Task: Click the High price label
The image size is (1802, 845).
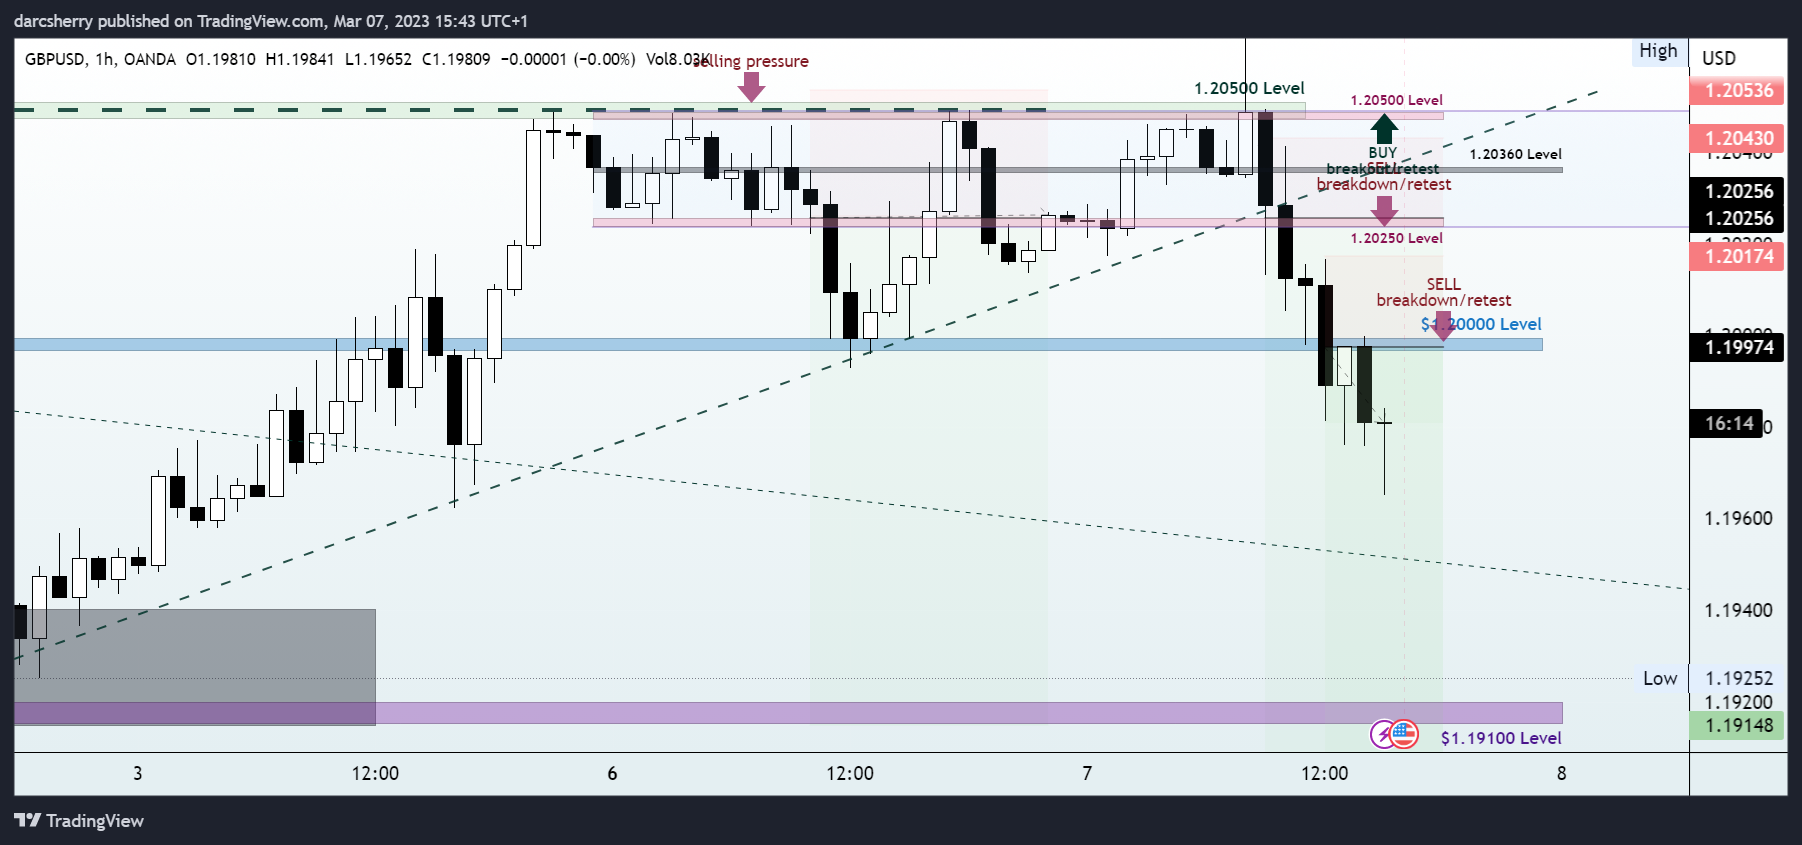Action: pos(1658,51)
